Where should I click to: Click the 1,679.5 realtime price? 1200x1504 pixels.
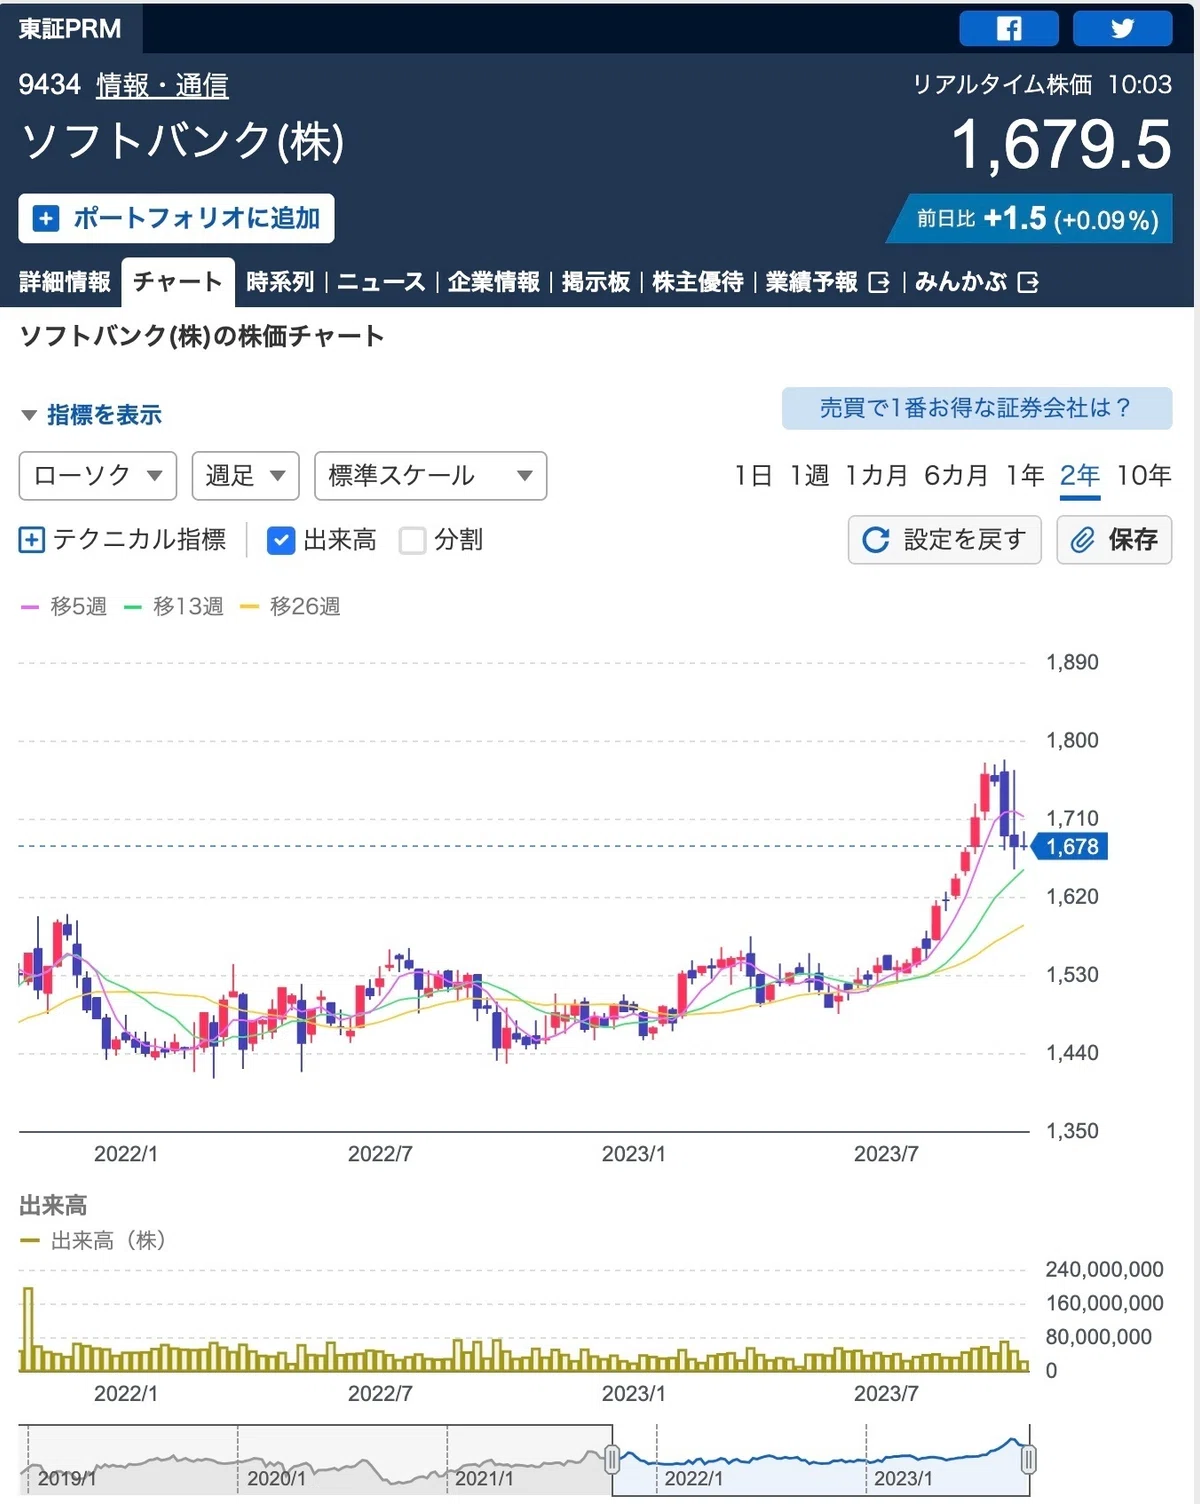coord(1061,144)
